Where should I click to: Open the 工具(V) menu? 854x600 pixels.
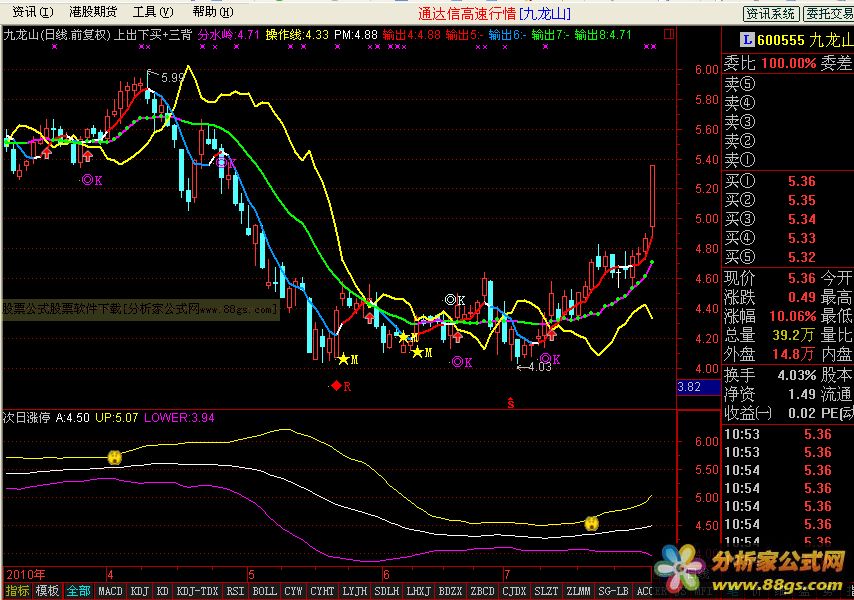click(x=154, y=11)
